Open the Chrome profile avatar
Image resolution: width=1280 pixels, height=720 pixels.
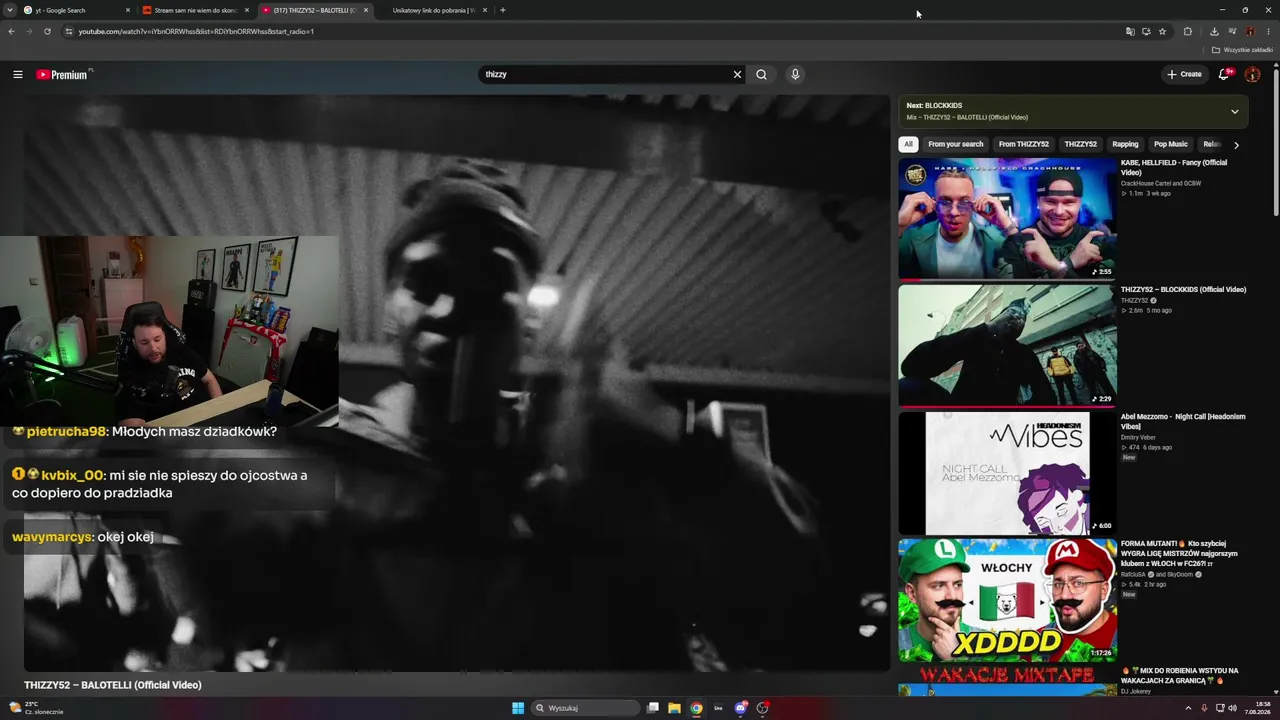point(1250,31)
